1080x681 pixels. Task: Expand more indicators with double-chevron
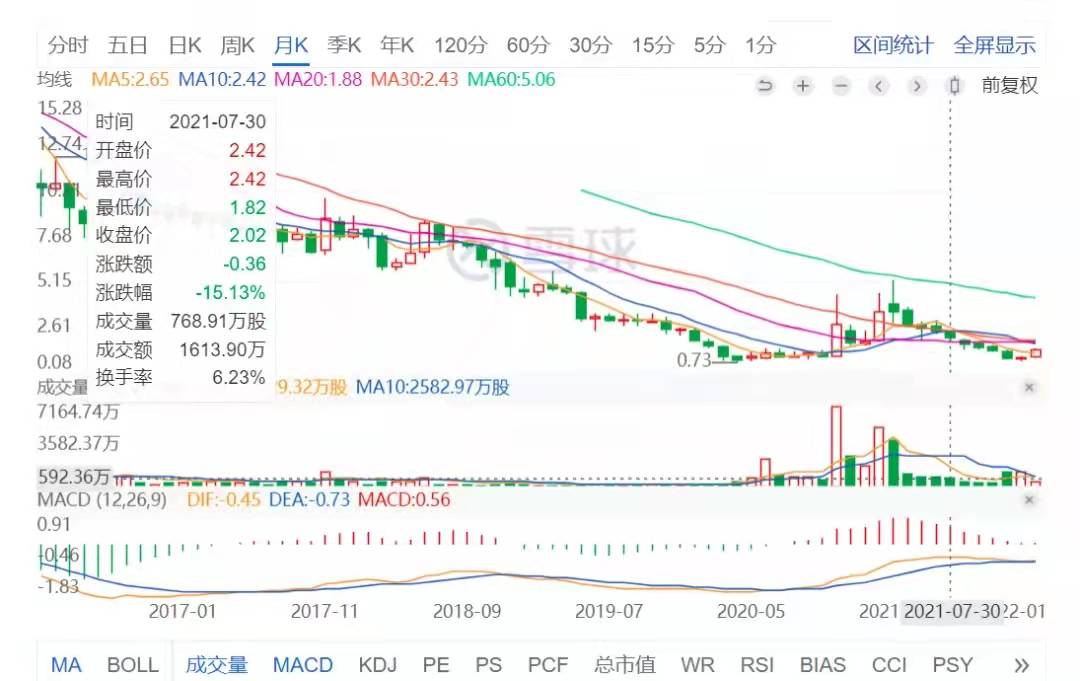pos(1021,665)
